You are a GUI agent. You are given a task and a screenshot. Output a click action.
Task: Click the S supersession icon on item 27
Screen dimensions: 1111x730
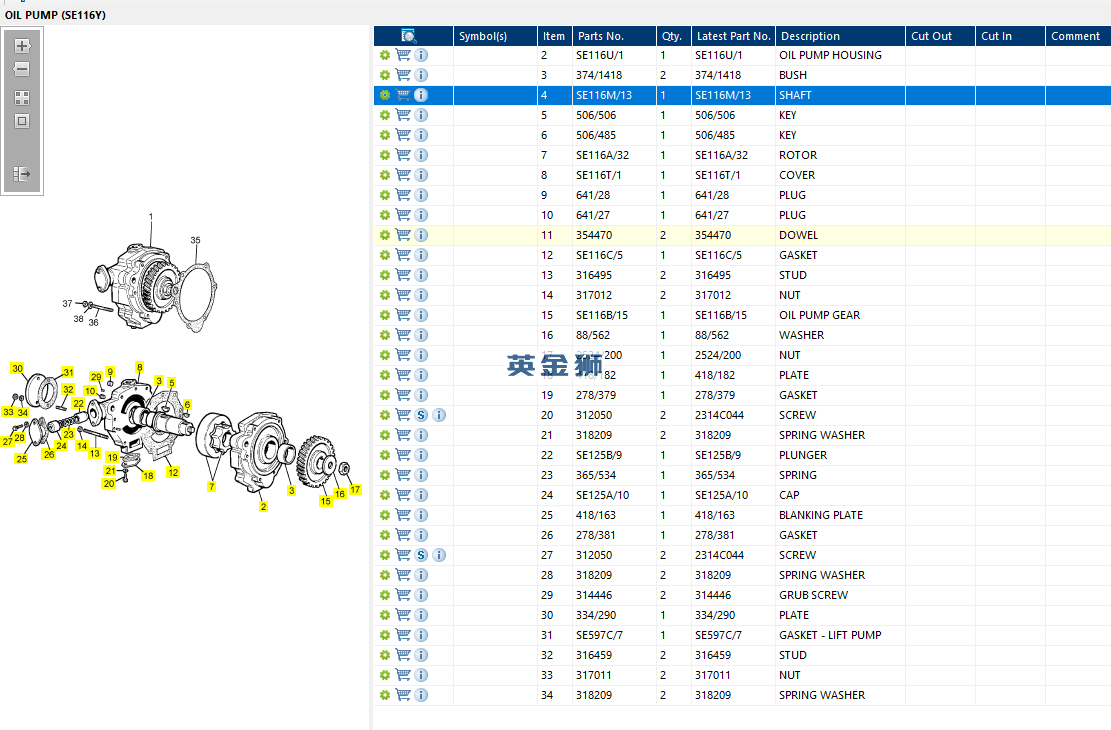(421, 556)
